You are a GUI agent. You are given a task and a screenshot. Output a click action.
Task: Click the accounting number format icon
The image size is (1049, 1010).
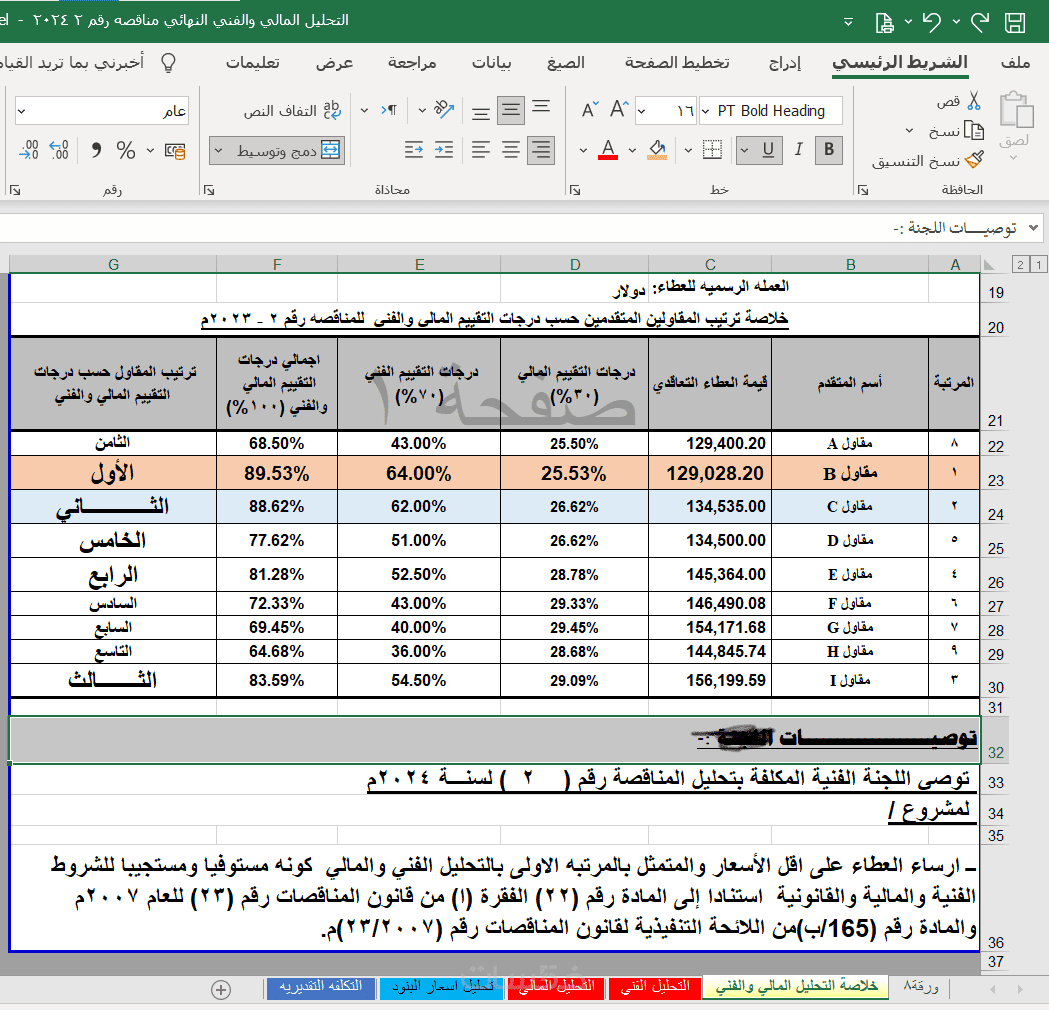[x=175, y=151]
